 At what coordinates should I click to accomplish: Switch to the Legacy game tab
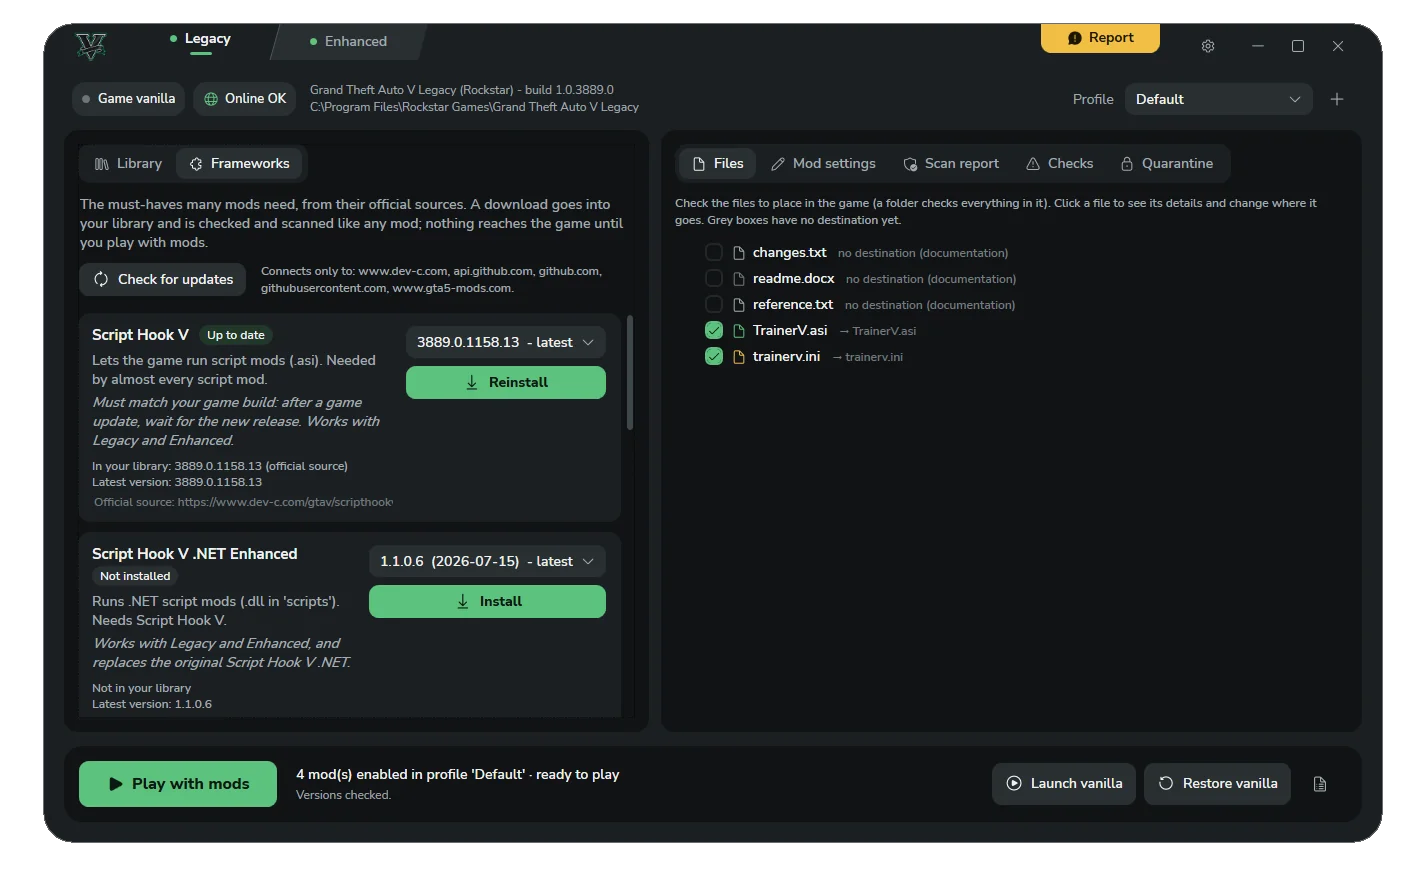[201, 40]
